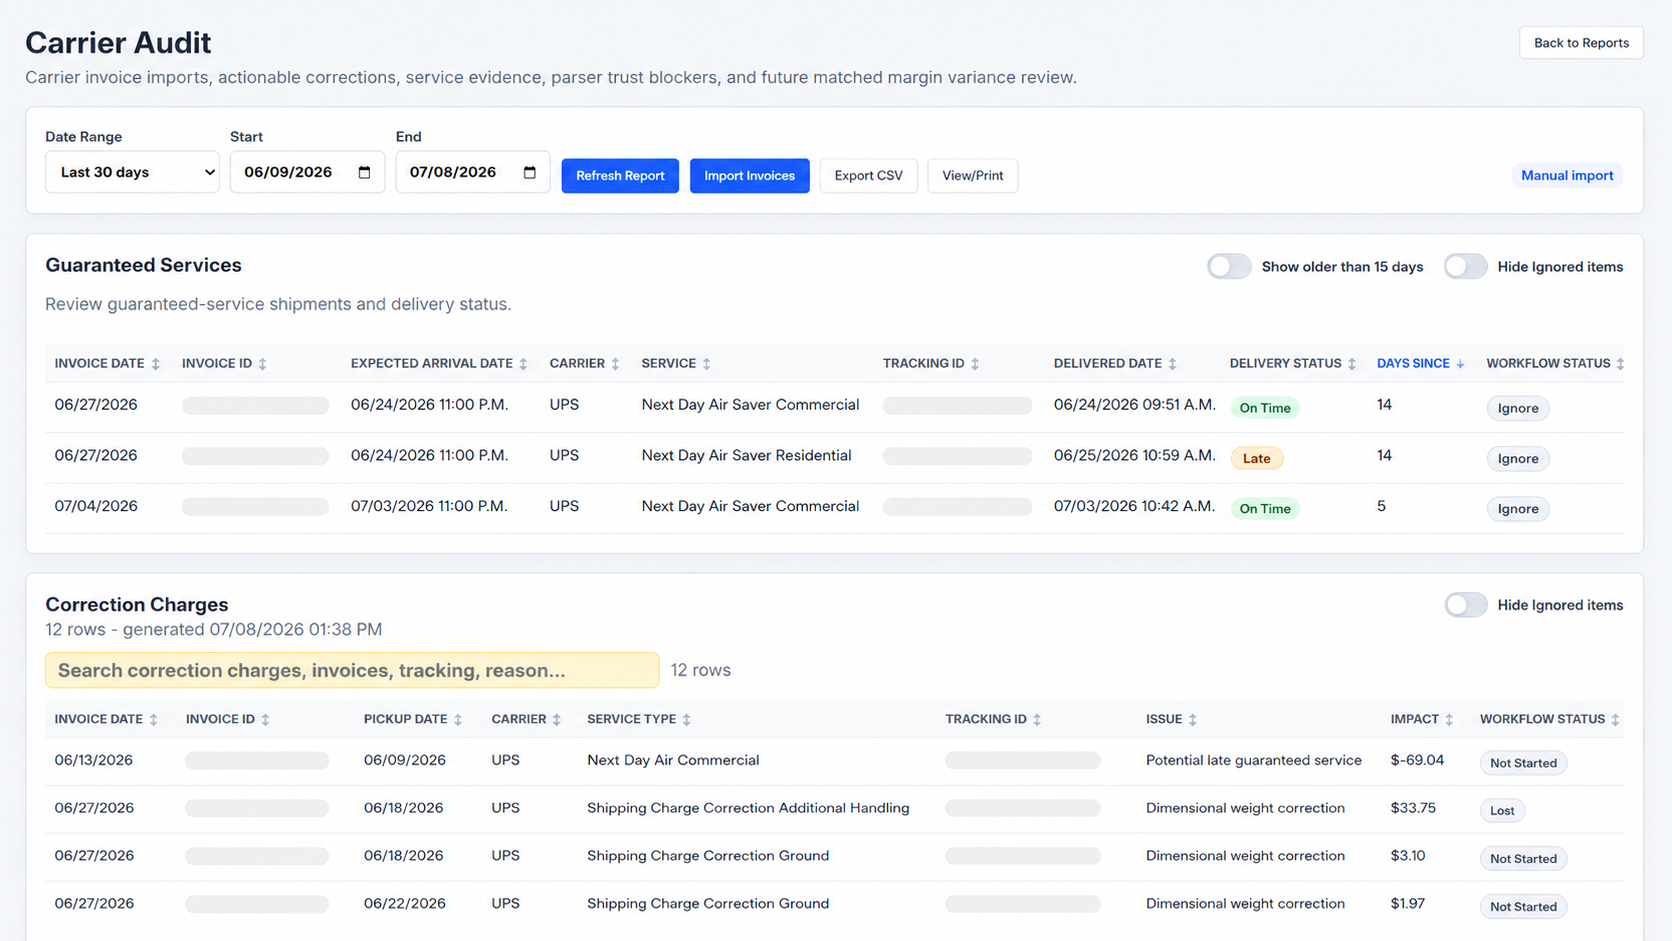Open View/Print
Image resolution: width=1672 pixels, height=941 pixels.
pyautogui.click(x=972, y=176)
